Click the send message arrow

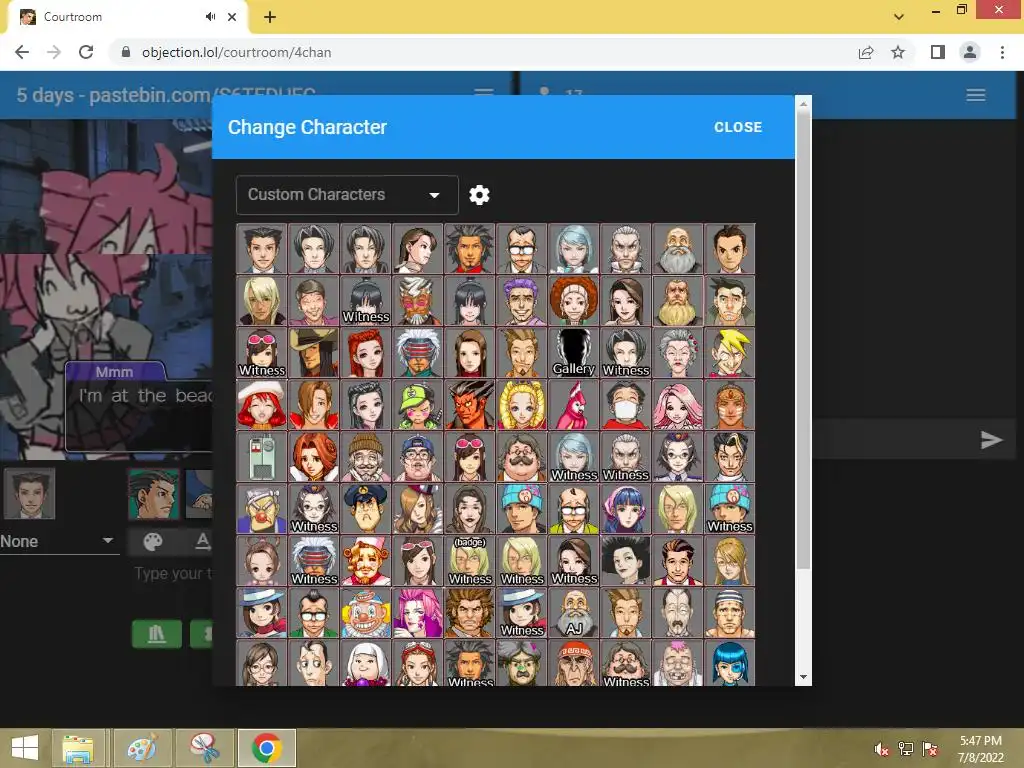[x=991, y=440]
